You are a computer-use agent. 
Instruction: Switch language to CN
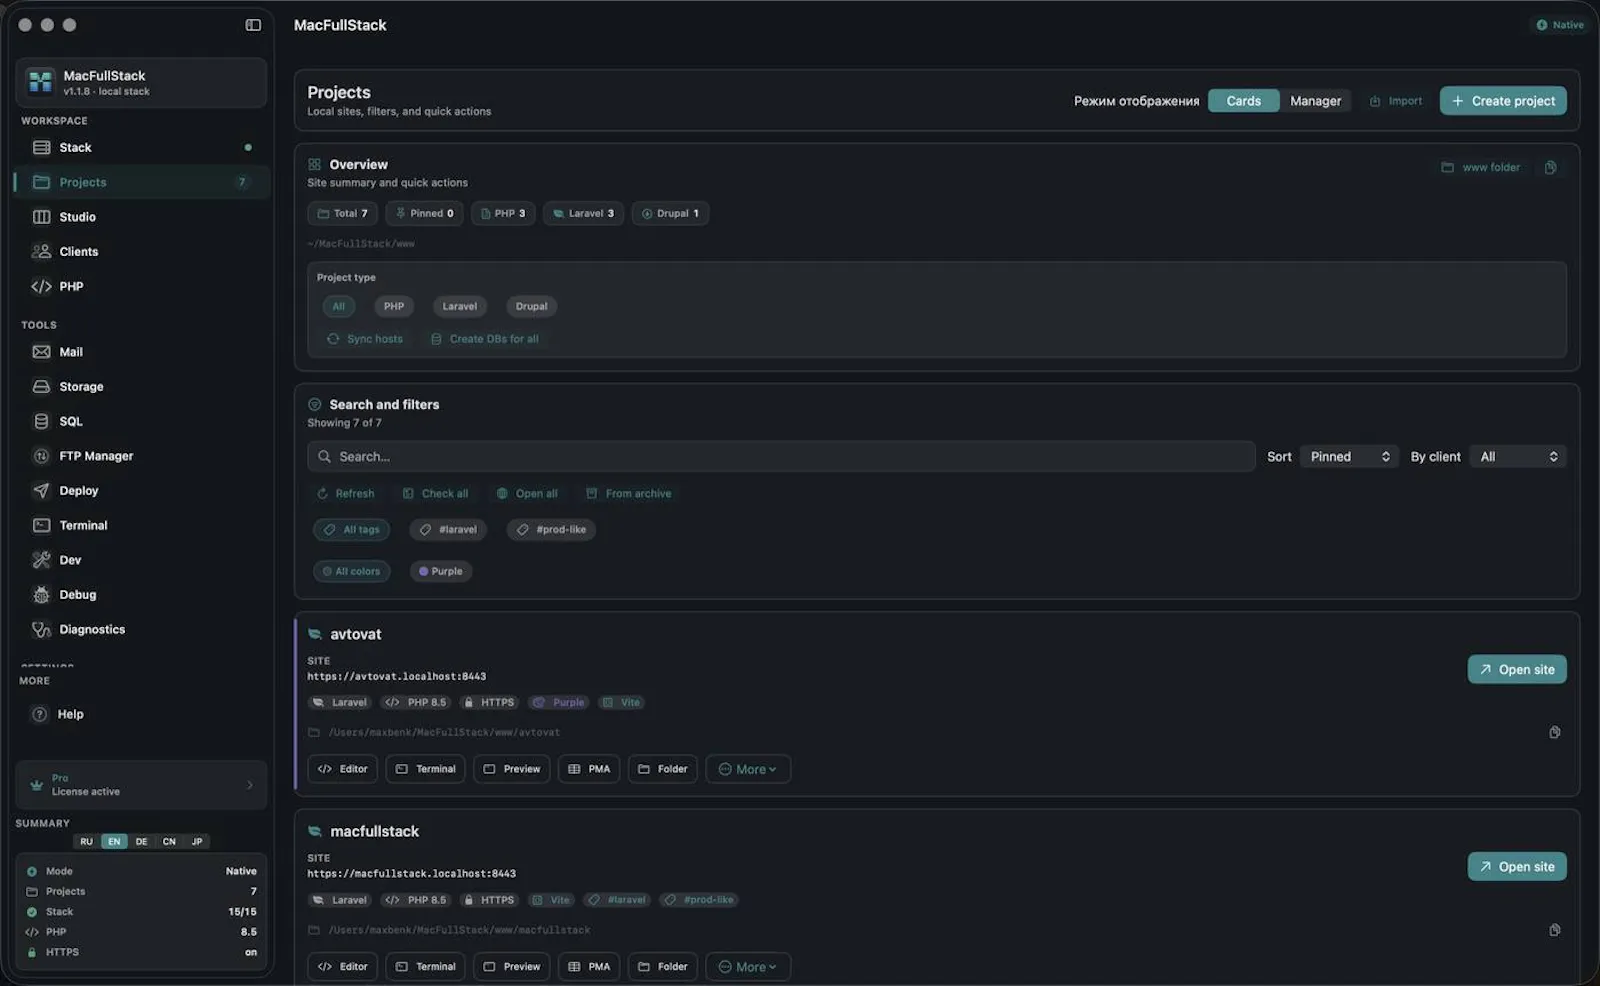tap(169, 842)
